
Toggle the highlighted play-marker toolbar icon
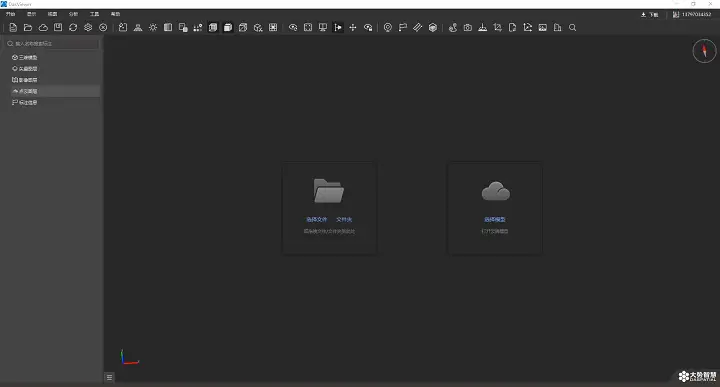[338, 28]
